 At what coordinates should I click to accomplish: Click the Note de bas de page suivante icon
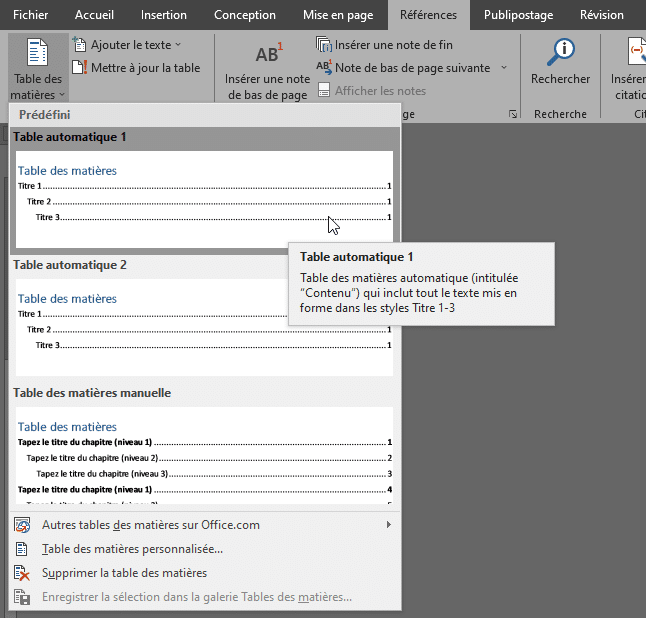point(324,68)
